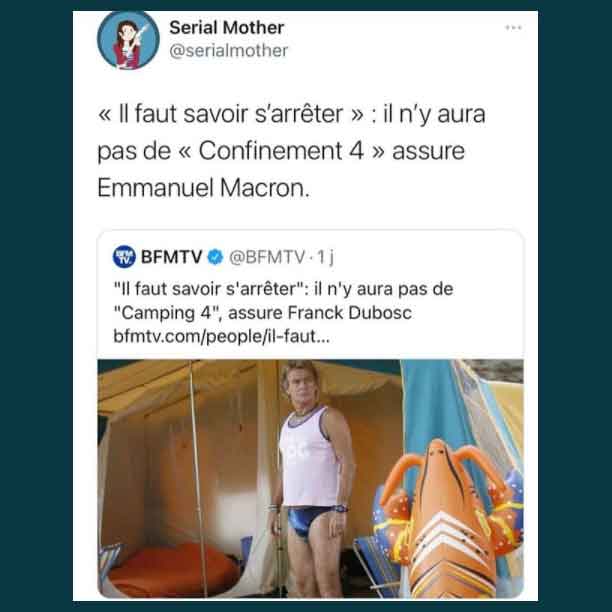Click the "Emmanuel Macron." text line
612x612 pixels.
[203, 188]
